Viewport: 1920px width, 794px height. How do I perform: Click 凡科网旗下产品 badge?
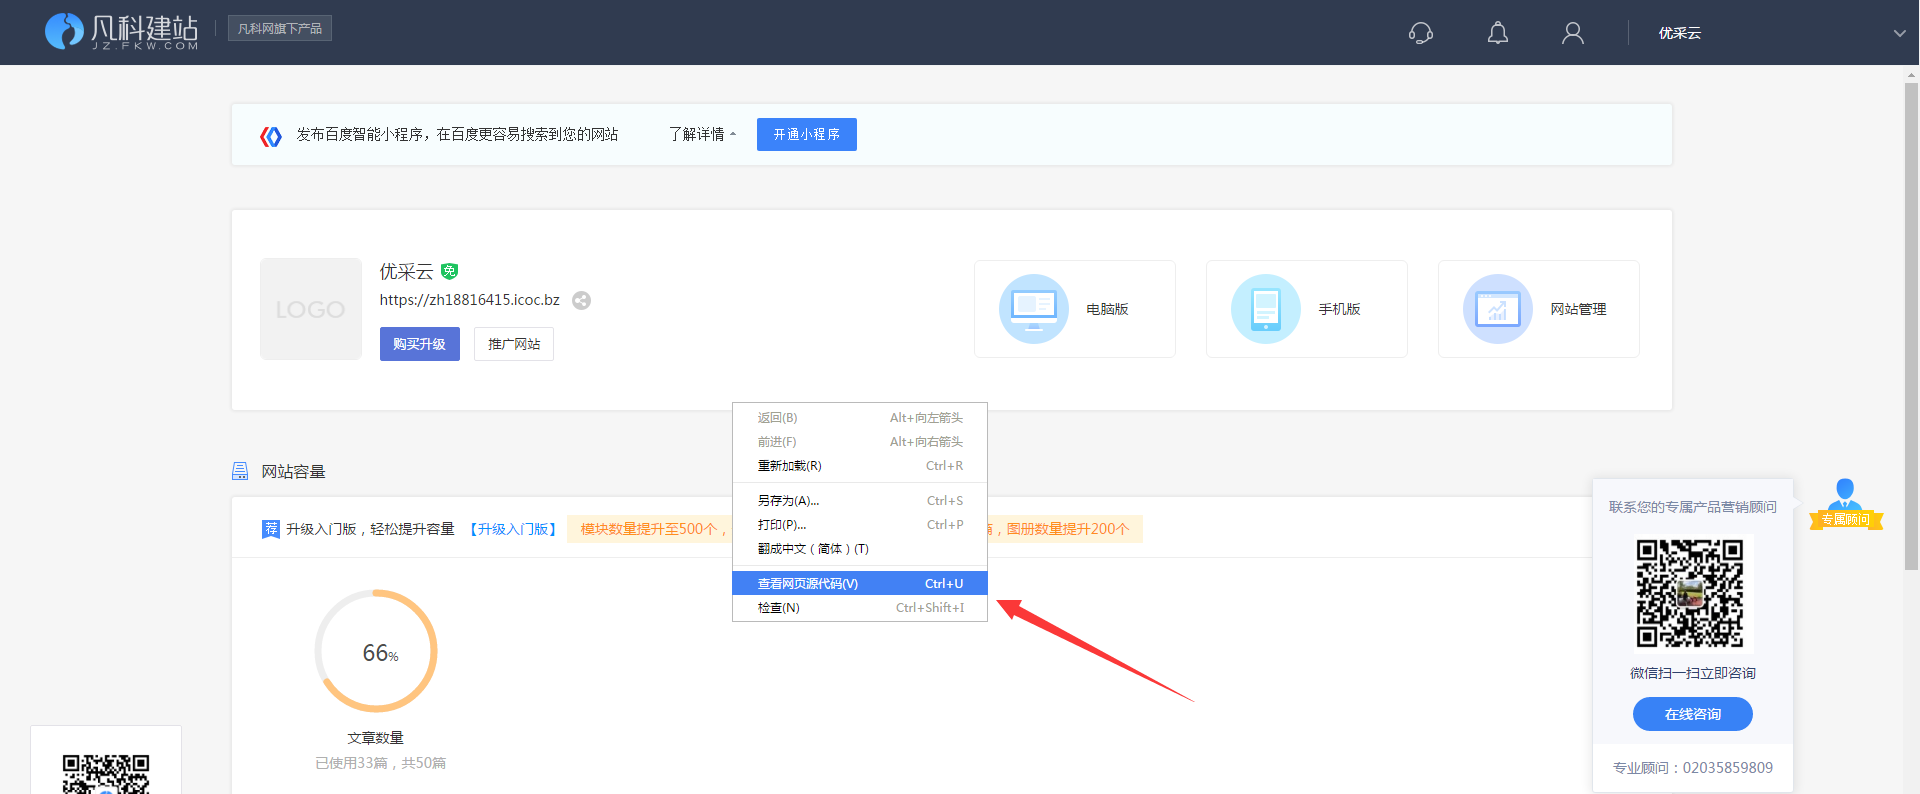click(x=280, y=28)
